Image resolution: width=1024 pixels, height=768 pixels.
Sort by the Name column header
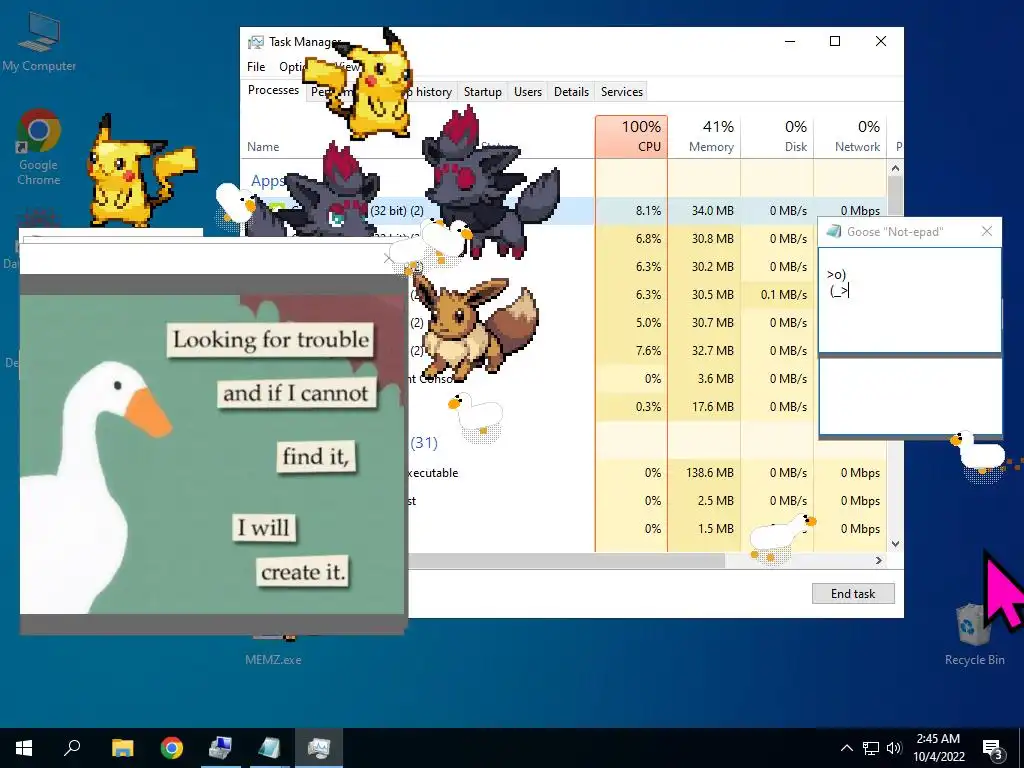(263, 147)
